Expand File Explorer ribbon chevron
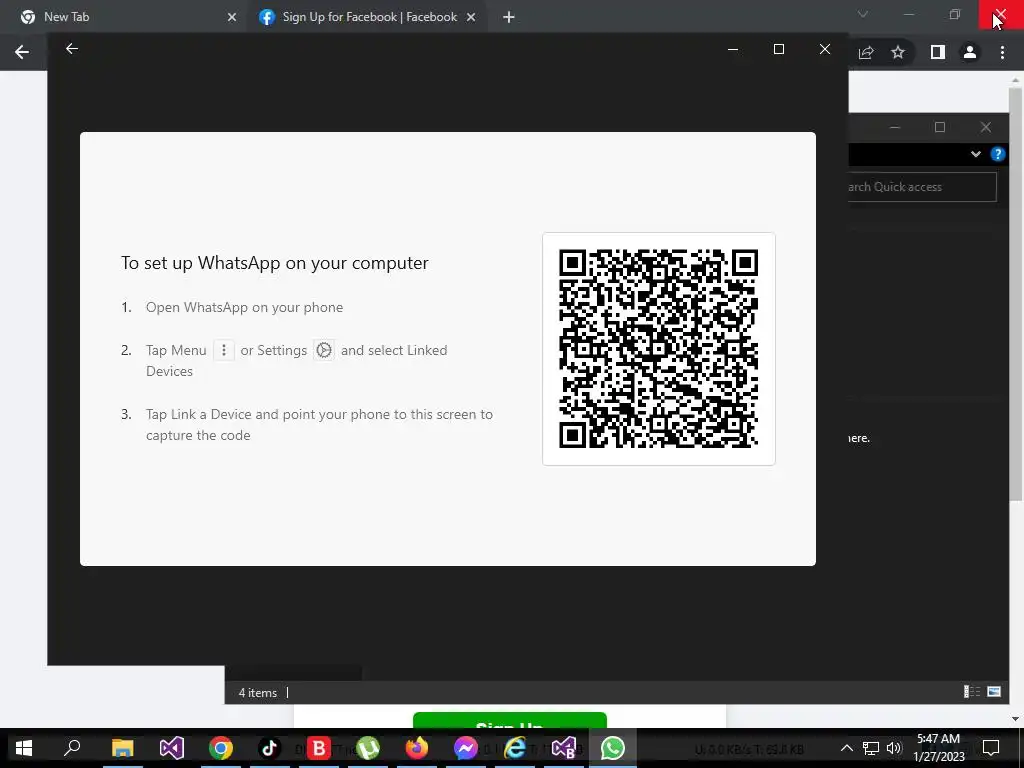The height and width of the screenshot is (768, 1024). 976,154
